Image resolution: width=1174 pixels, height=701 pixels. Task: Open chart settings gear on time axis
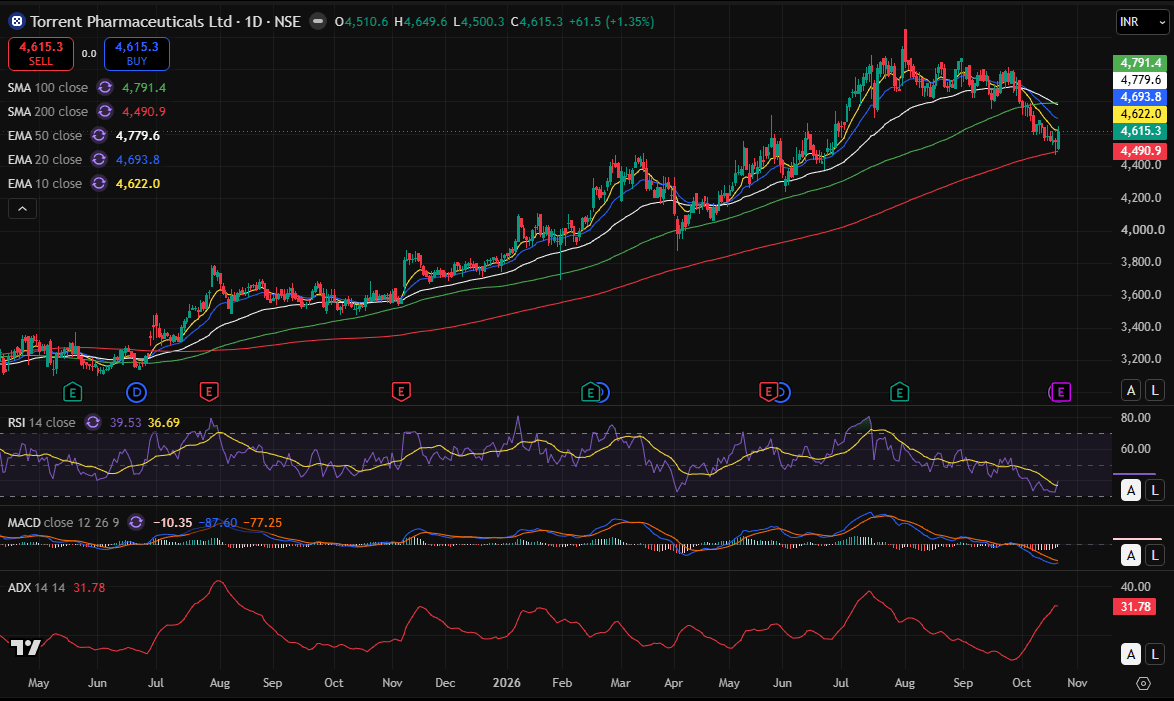1143,683
